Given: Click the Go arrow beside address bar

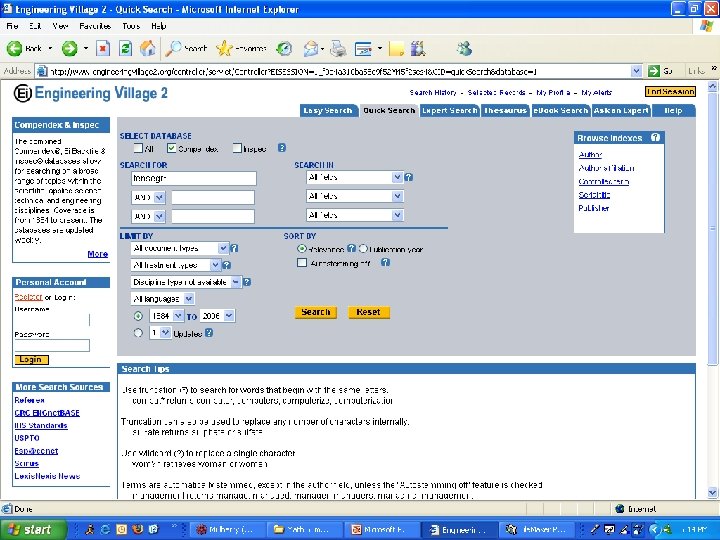Looking at the screenshot, I should click(654, 71).
